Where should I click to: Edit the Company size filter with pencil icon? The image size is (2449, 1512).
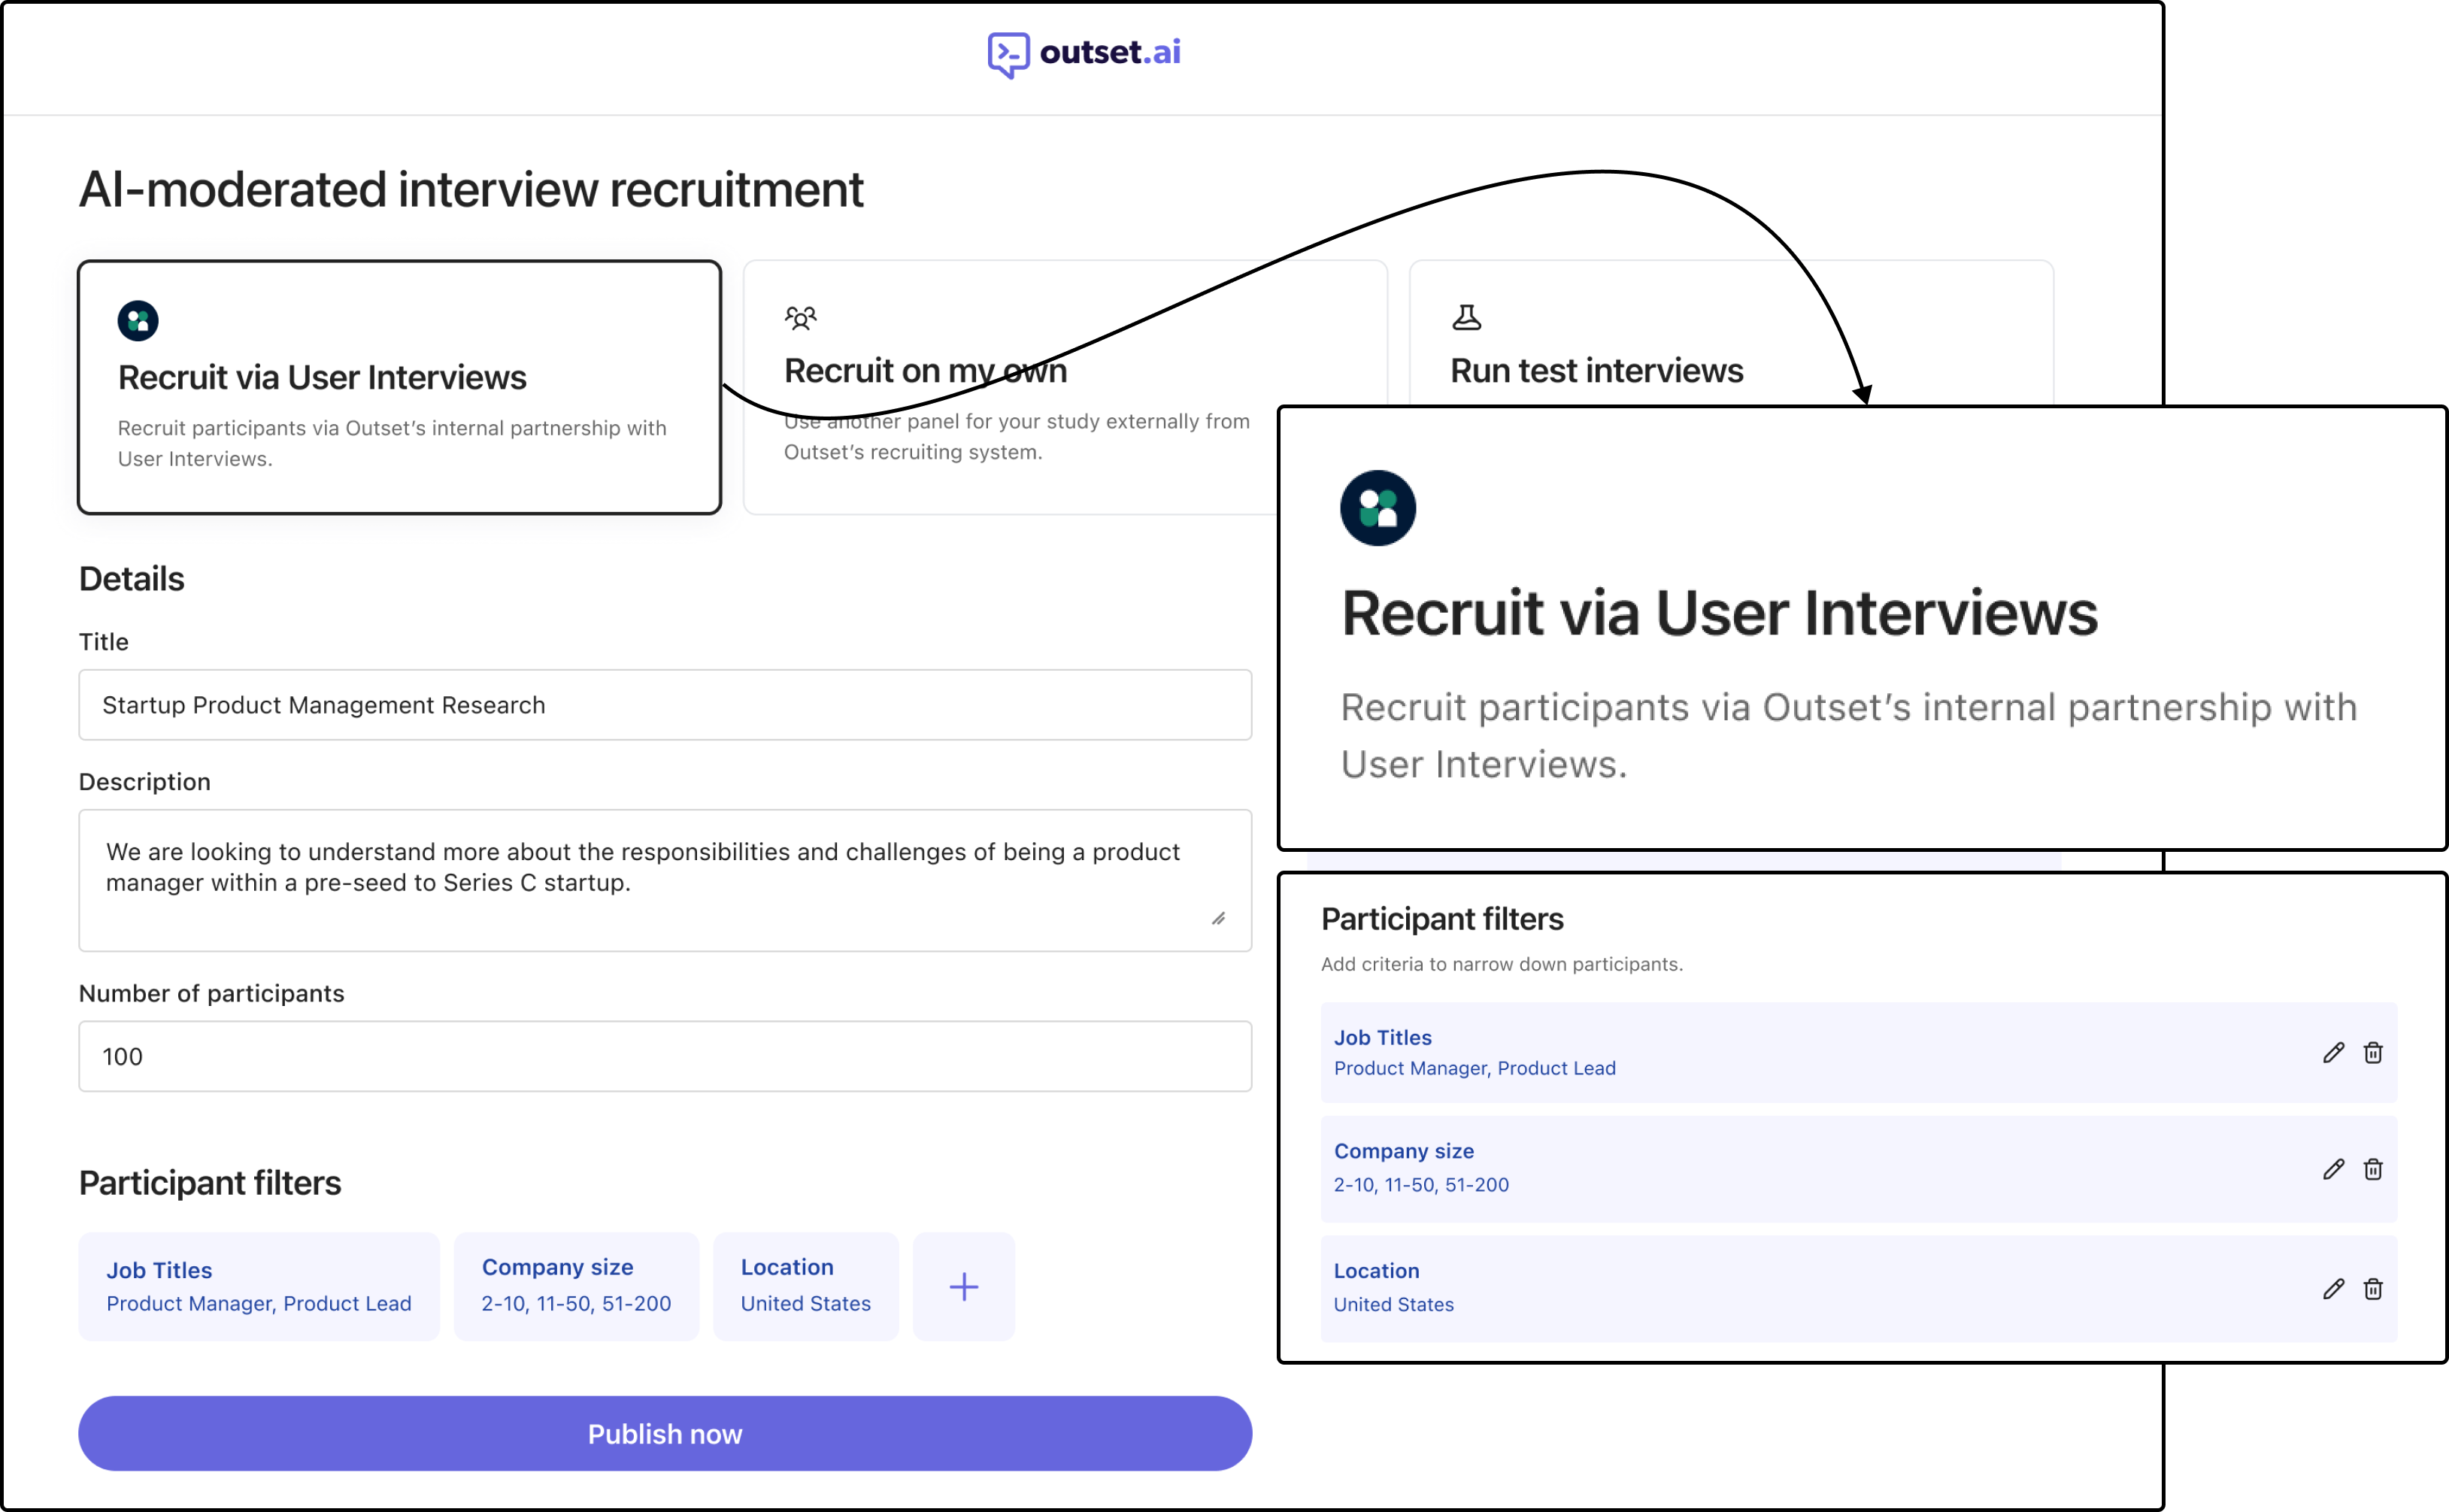(2333, 1169)
